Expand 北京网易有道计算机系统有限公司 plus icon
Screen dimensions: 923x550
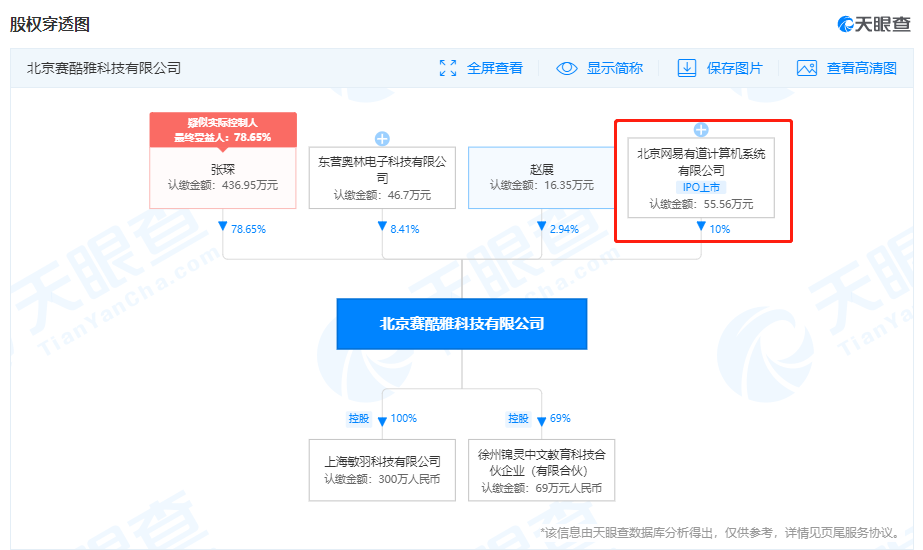700,130
